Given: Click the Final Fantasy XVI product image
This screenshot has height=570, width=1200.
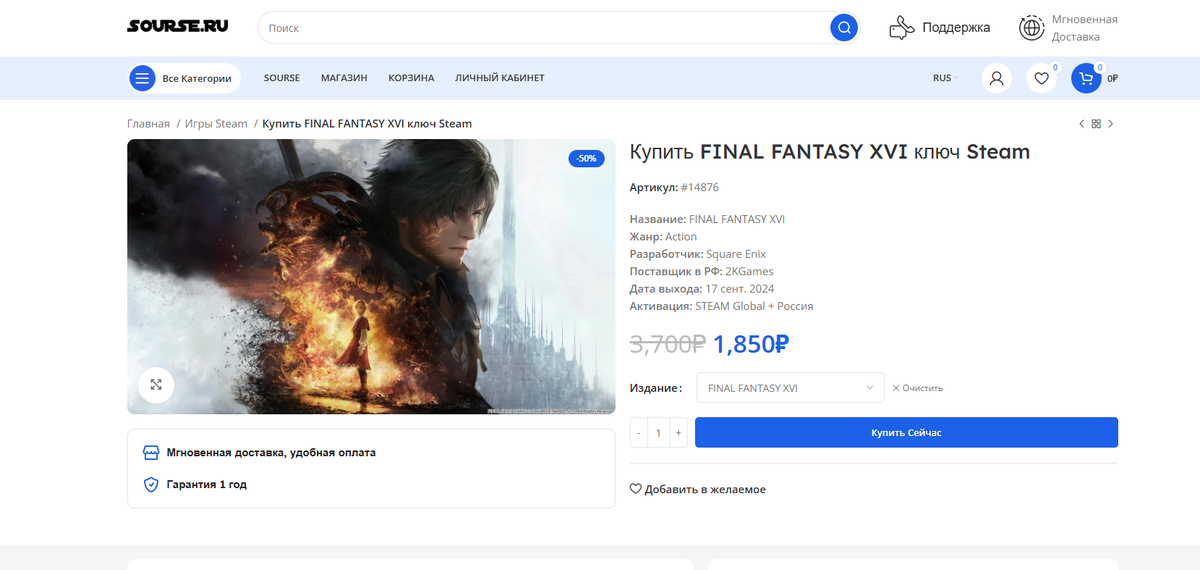Looking at the screenshot, I should [371, 277].
